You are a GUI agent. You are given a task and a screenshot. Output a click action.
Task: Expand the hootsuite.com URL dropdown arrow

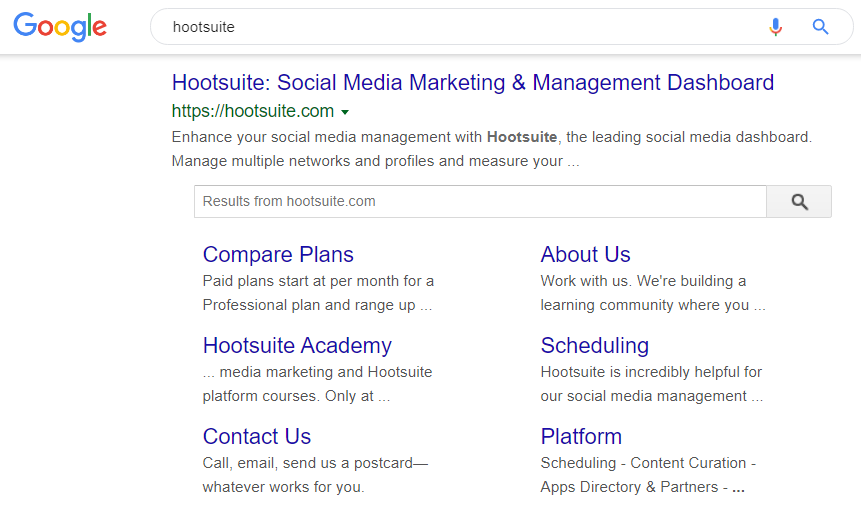[x=345, y=112]
